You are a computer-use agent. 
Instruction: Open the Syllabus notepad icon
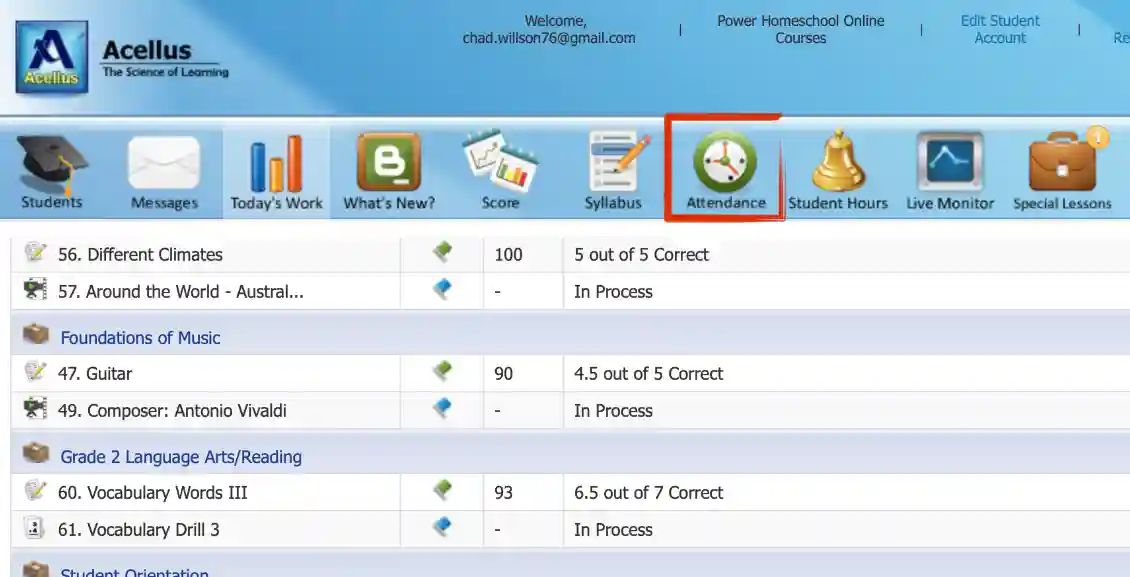617,161
